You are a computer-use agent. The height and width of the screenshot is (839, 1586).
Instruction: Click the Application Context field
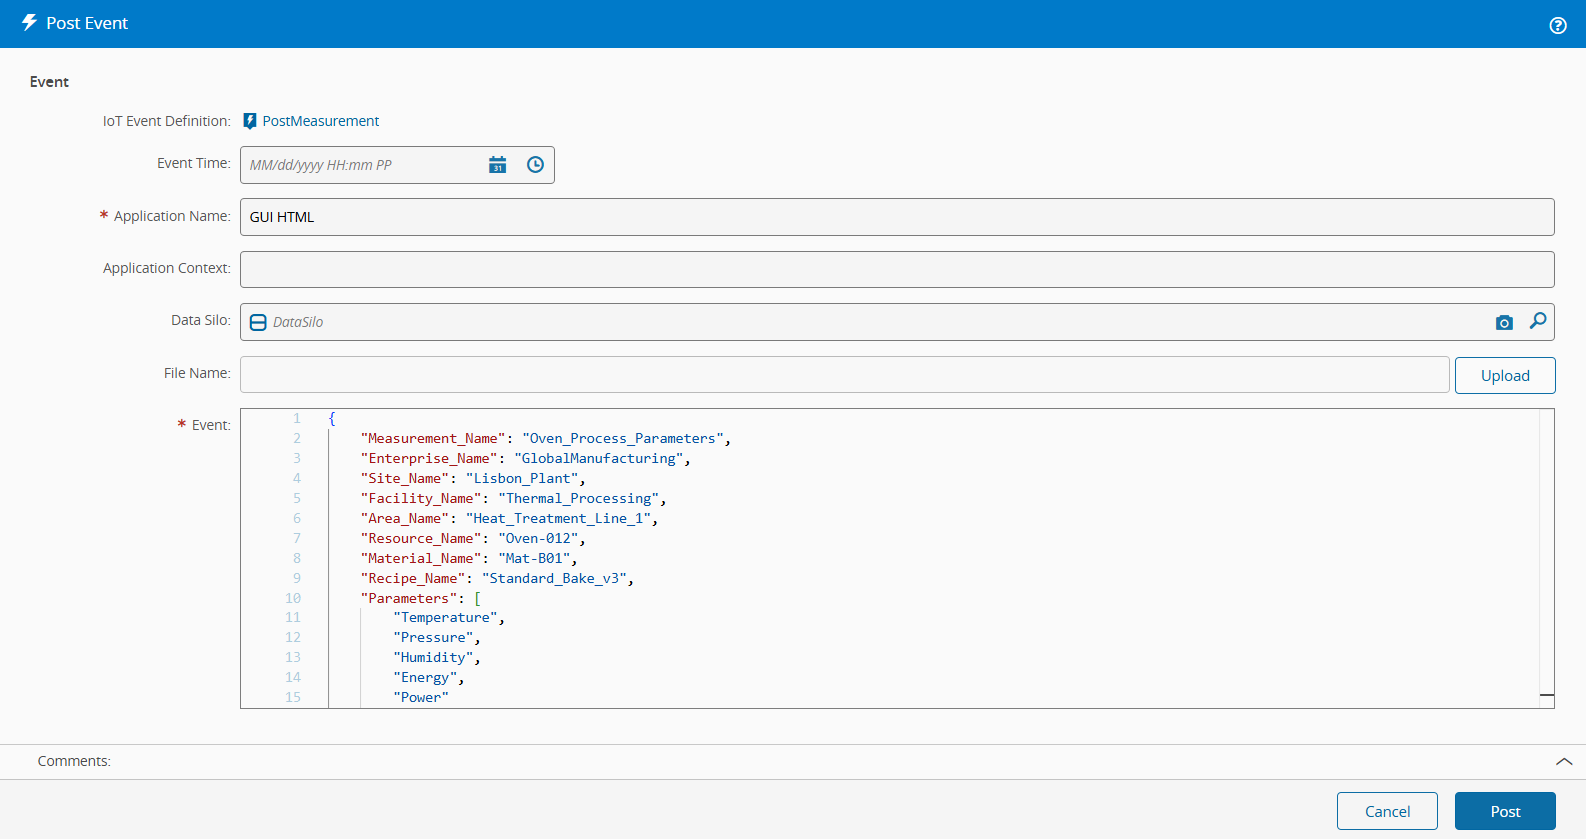click(896, 269)
